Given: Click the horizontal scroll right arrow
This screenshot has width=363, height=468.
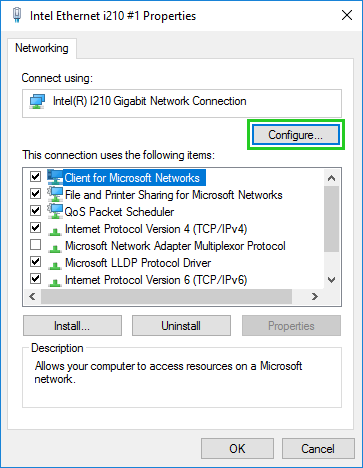Looking at the screenshot, I should click(x=314, y=297).
